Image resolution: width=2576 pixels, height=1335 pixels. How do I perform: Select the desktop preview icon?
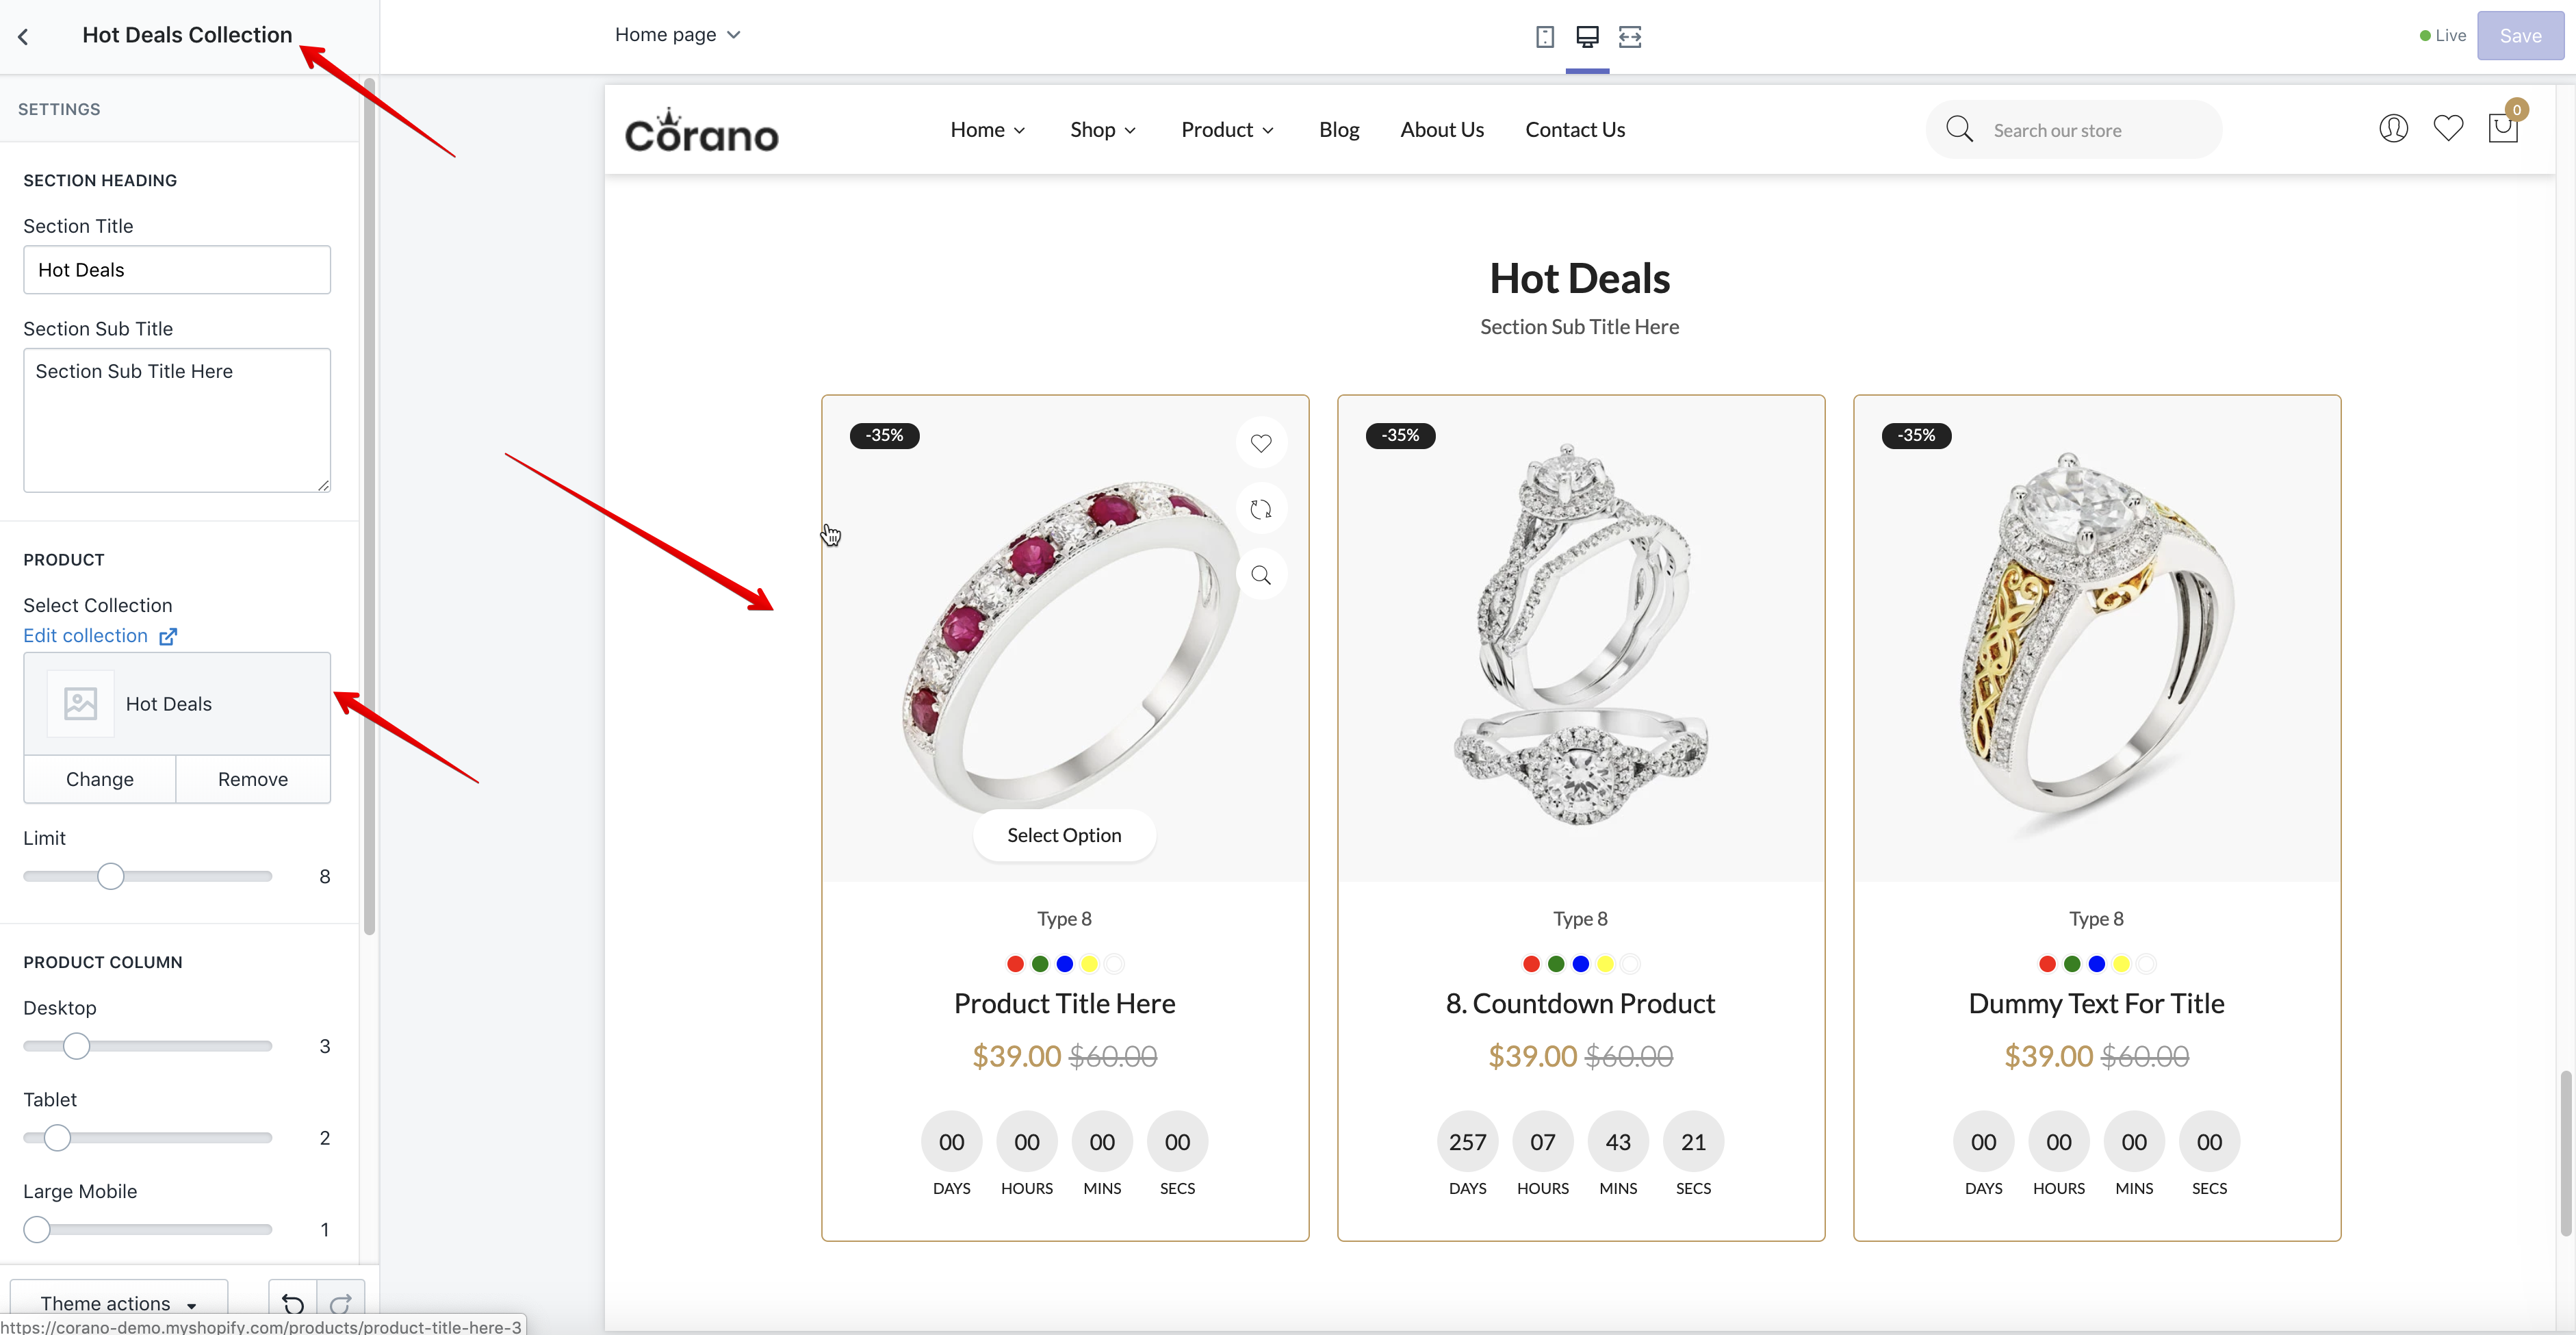(x=1587, y=37)
